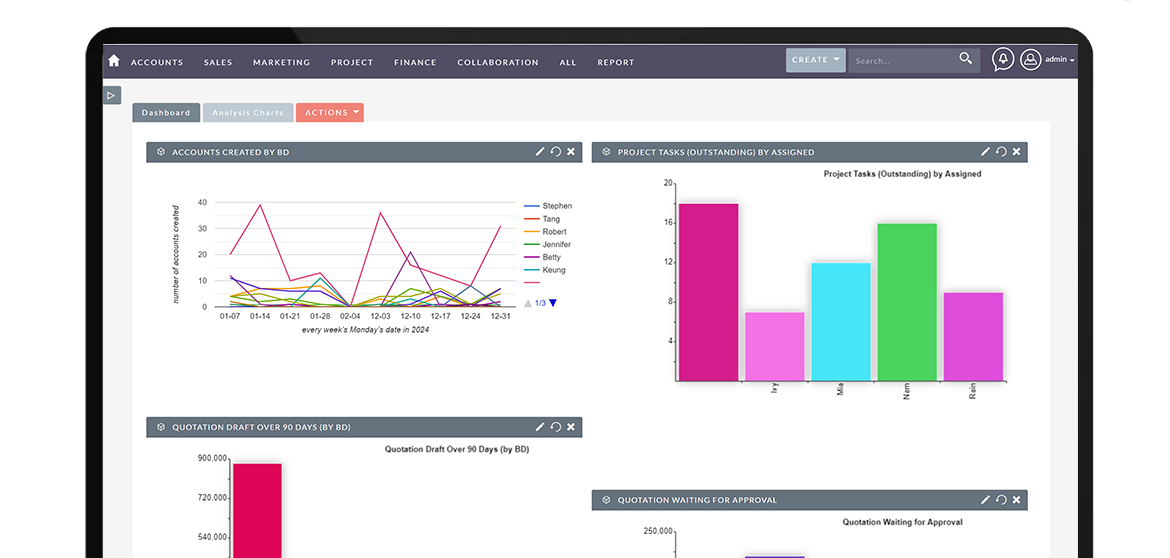The height and width of the screenshot is (558, 1170).
Task: Refresh the Project Tasks (Outstanding) dashlet
Action: click(1001, 151)
